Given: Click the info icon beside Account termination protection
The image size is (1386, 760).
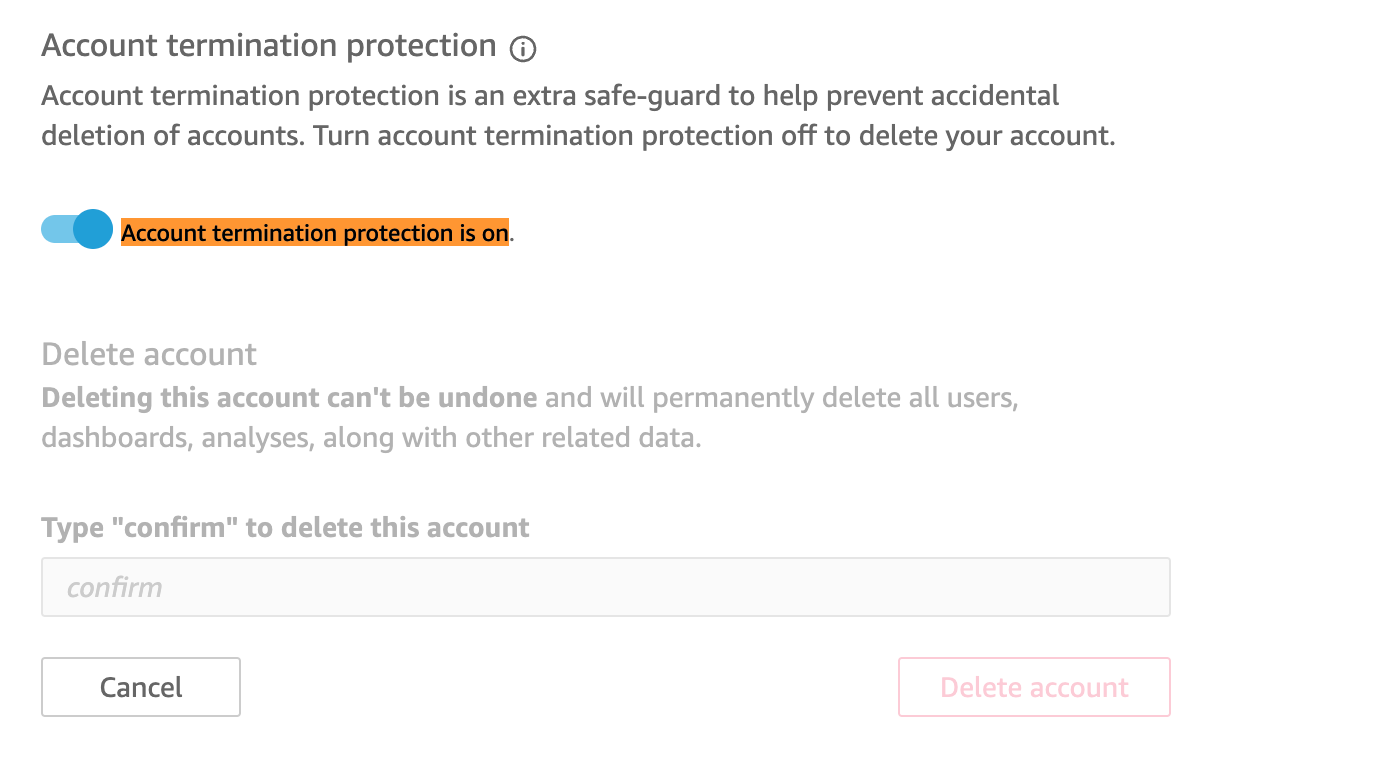Looking at the screenshot, I should coord(523,48).
